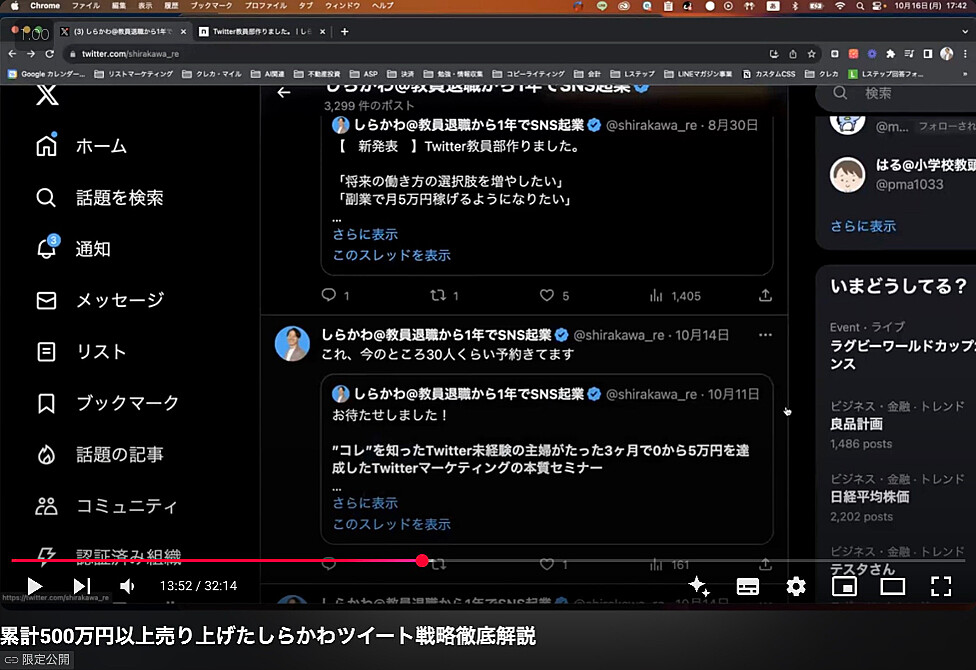Toggle the Chrome side panel

point(928,54)
